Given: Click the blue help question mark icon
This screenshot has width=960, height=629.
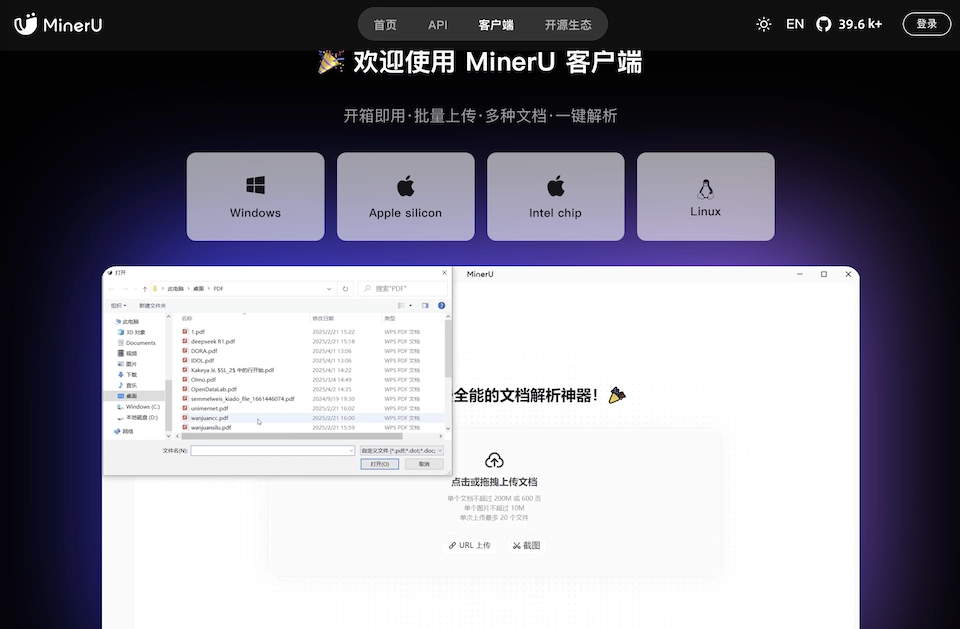Looking at the screenshot, I should pos(441,306).
